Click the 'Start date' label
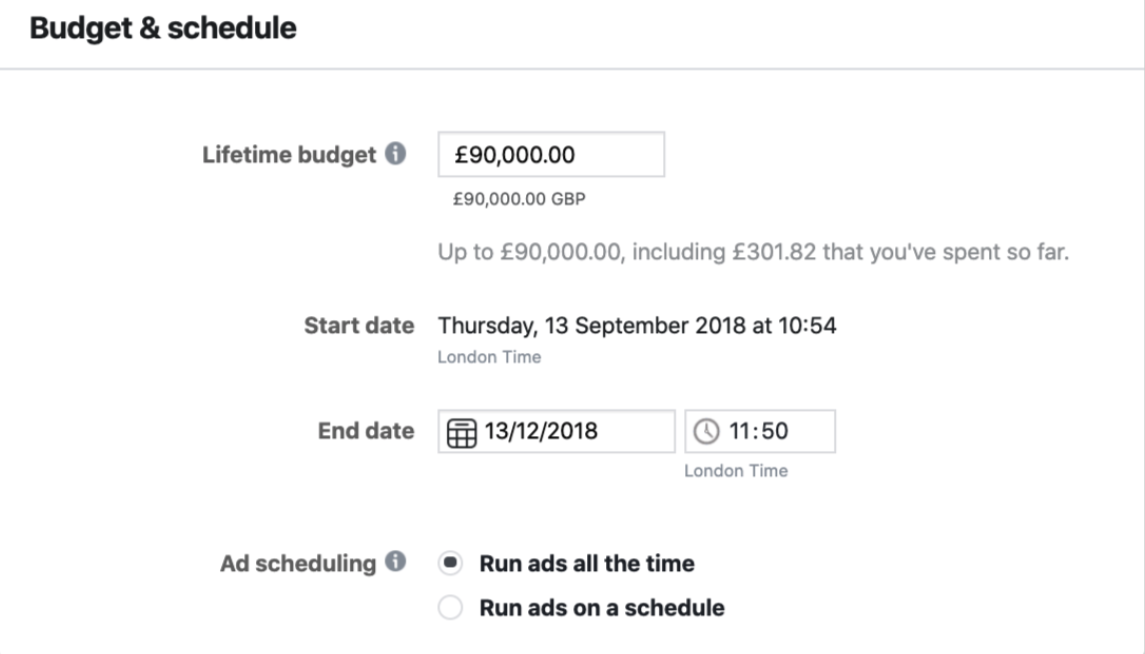Image resolution: width=1145 pixels, height=654 pixels. (x=359, y=325)
